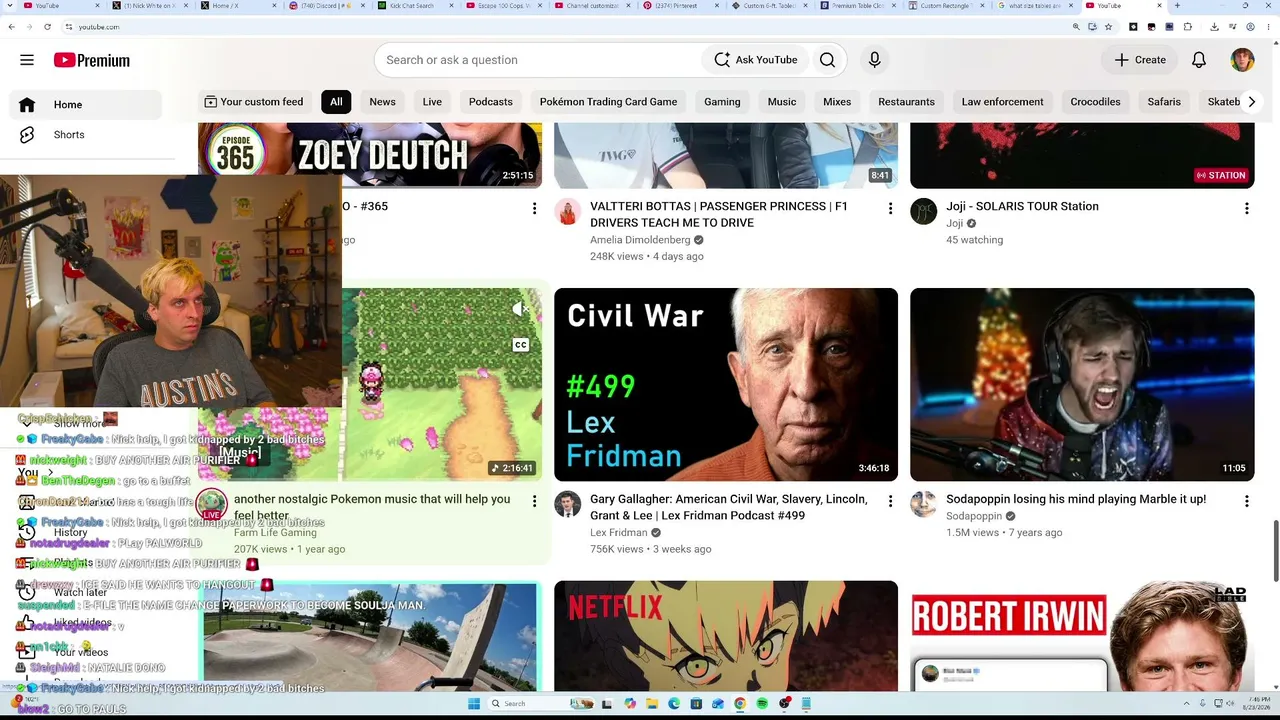Unmute the Pokemon music preview
This screenshot has width=1280, height=720.
point(520,310)
